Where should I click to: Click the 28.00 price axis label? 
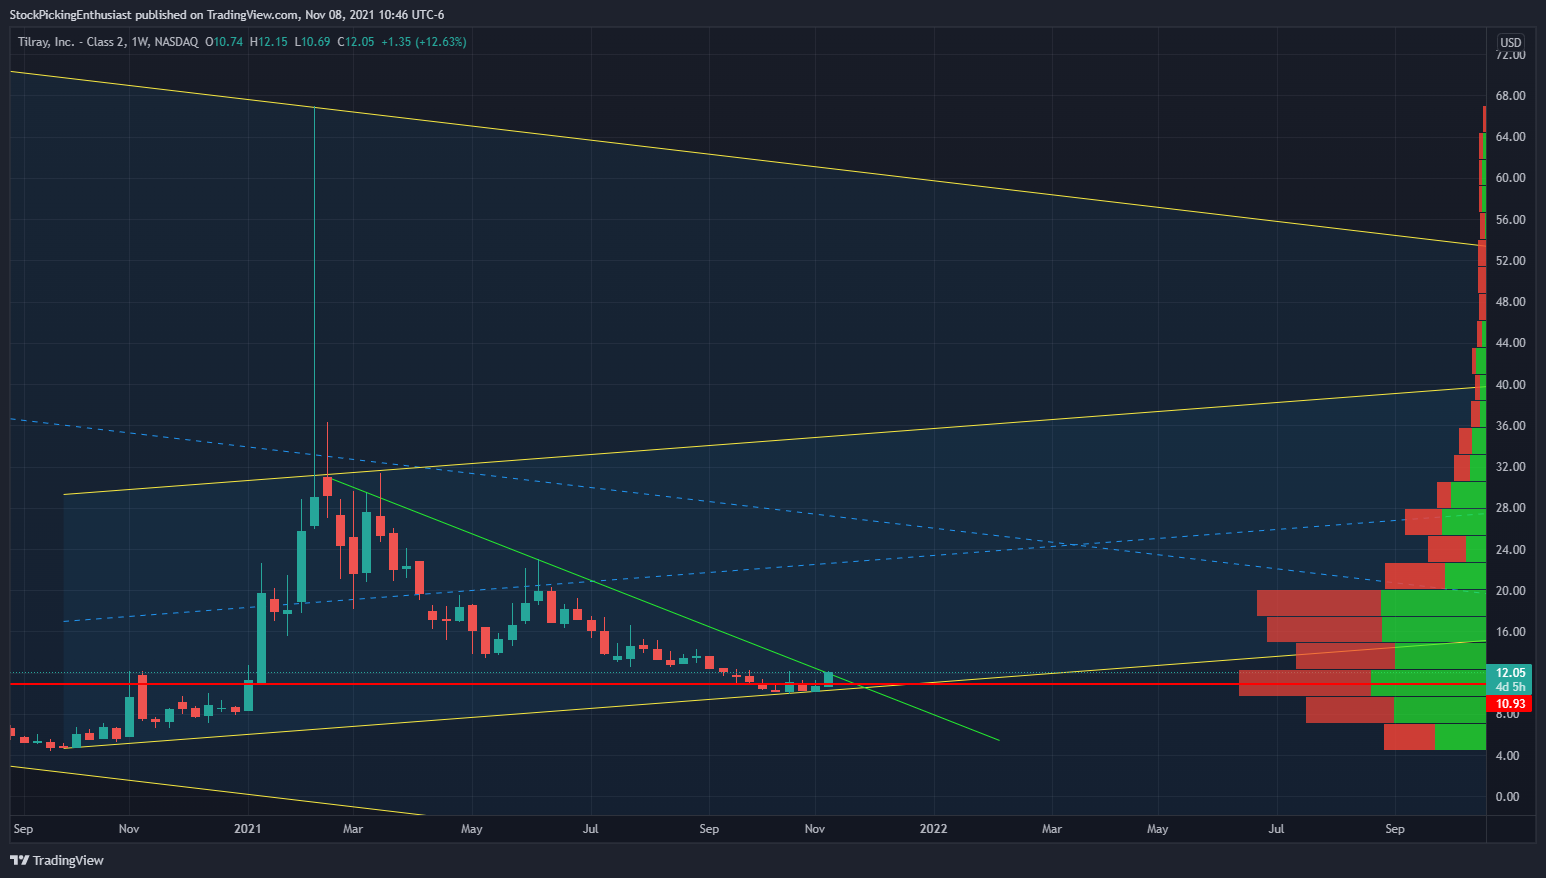1510,508
